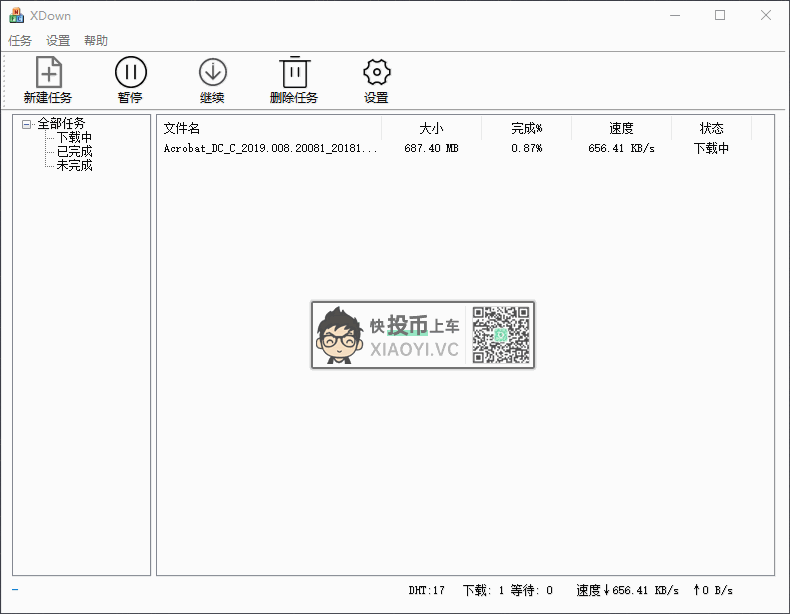
Task: Sort by the 完成% column header
Action: (x=526, y=128)
